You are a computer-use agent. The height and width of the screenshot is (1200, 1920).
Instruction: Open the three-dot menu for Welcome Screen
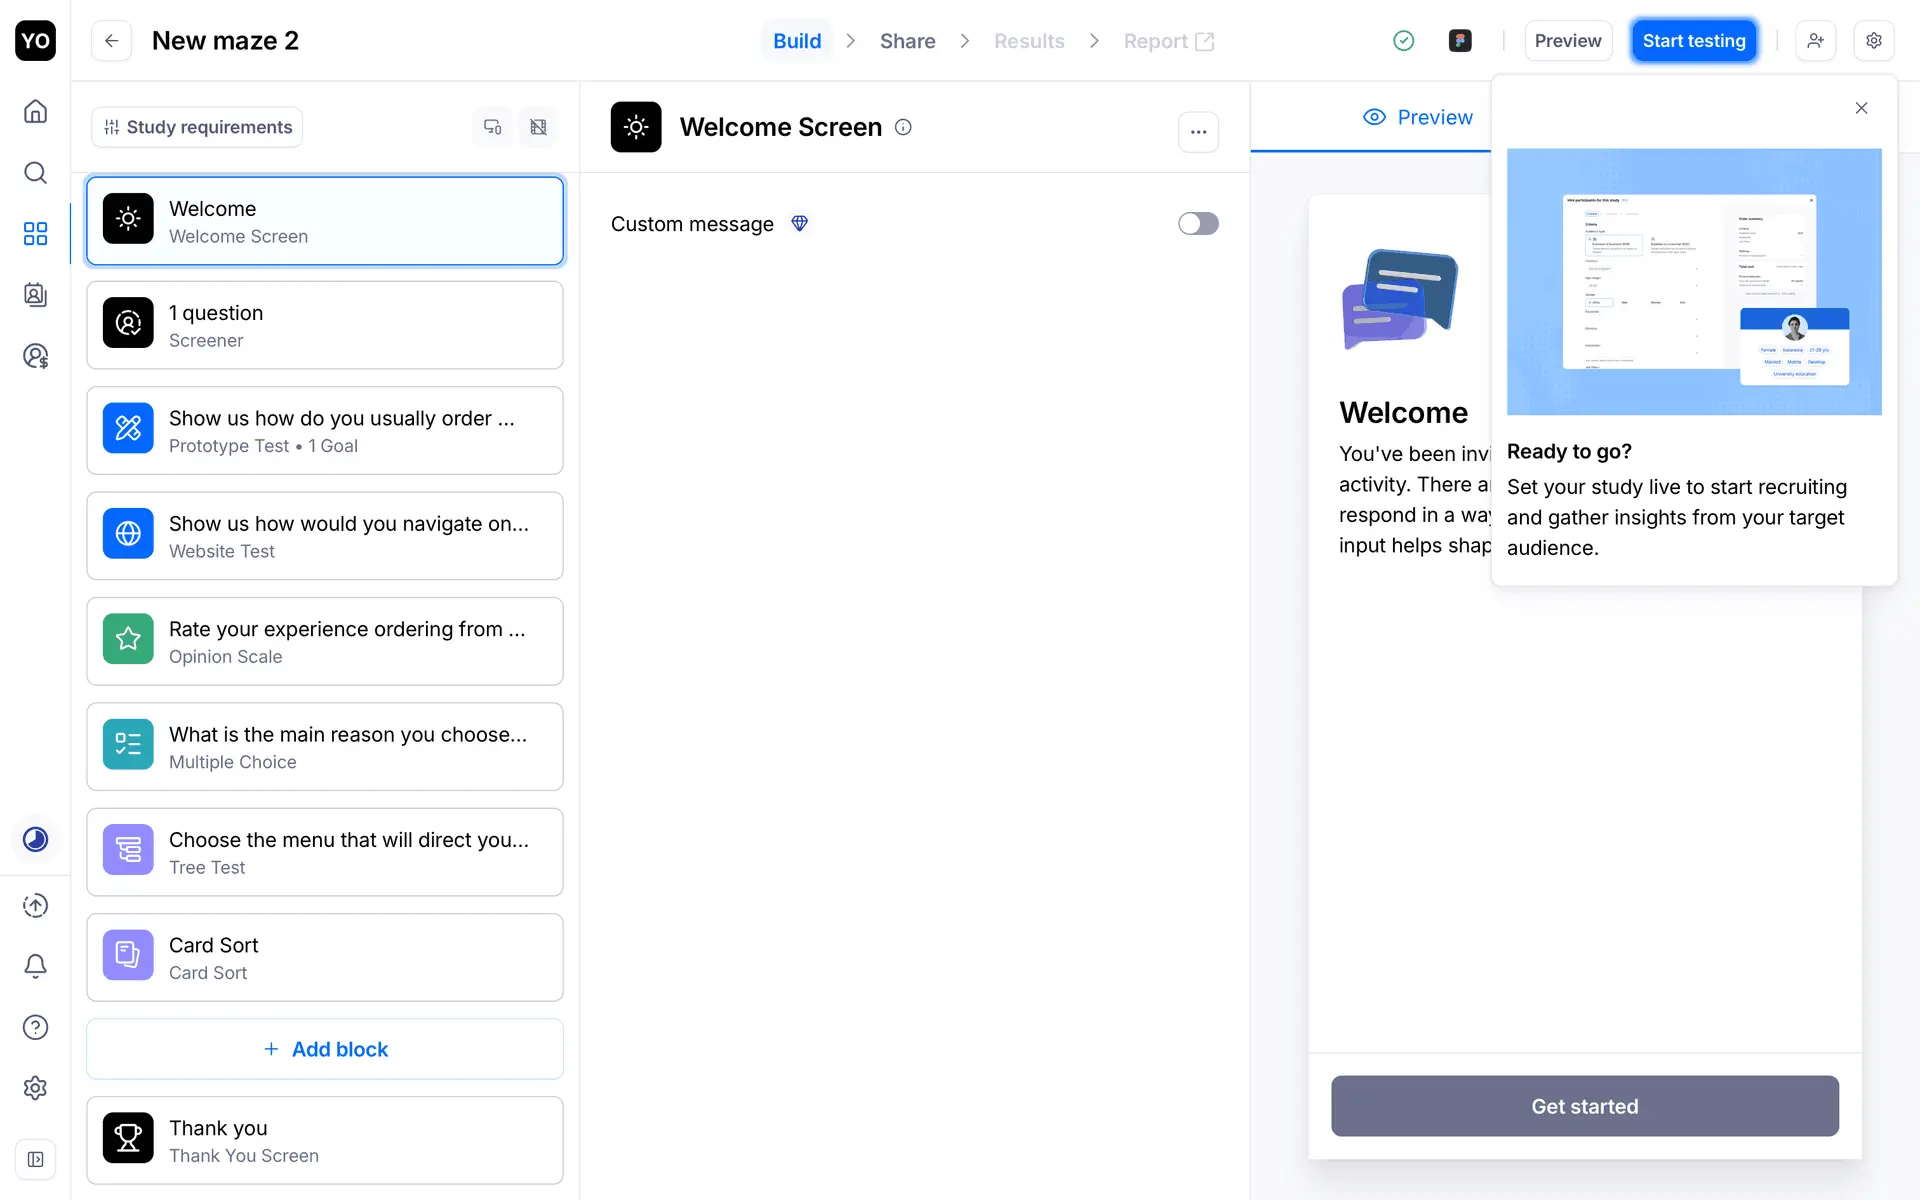(1198, 132)
